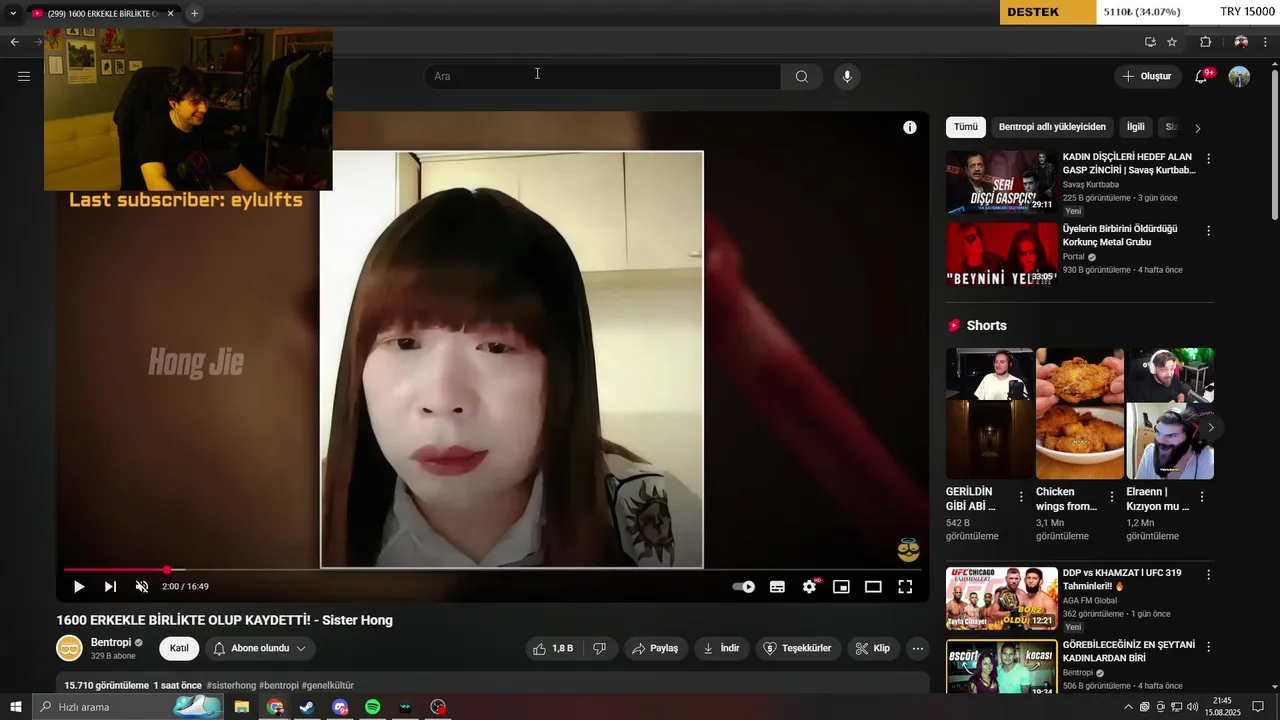Open options for Korkunç Metal Grubu video

1208,231
